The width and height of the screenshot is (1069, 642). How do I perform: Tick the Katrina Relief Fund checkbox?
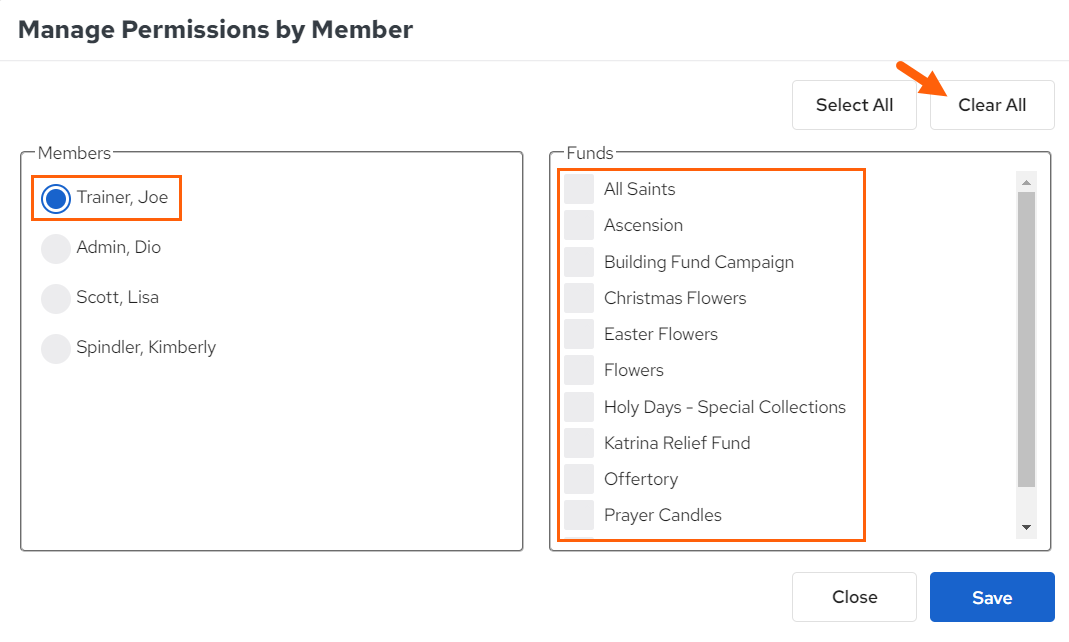click(x=579, y=443)
